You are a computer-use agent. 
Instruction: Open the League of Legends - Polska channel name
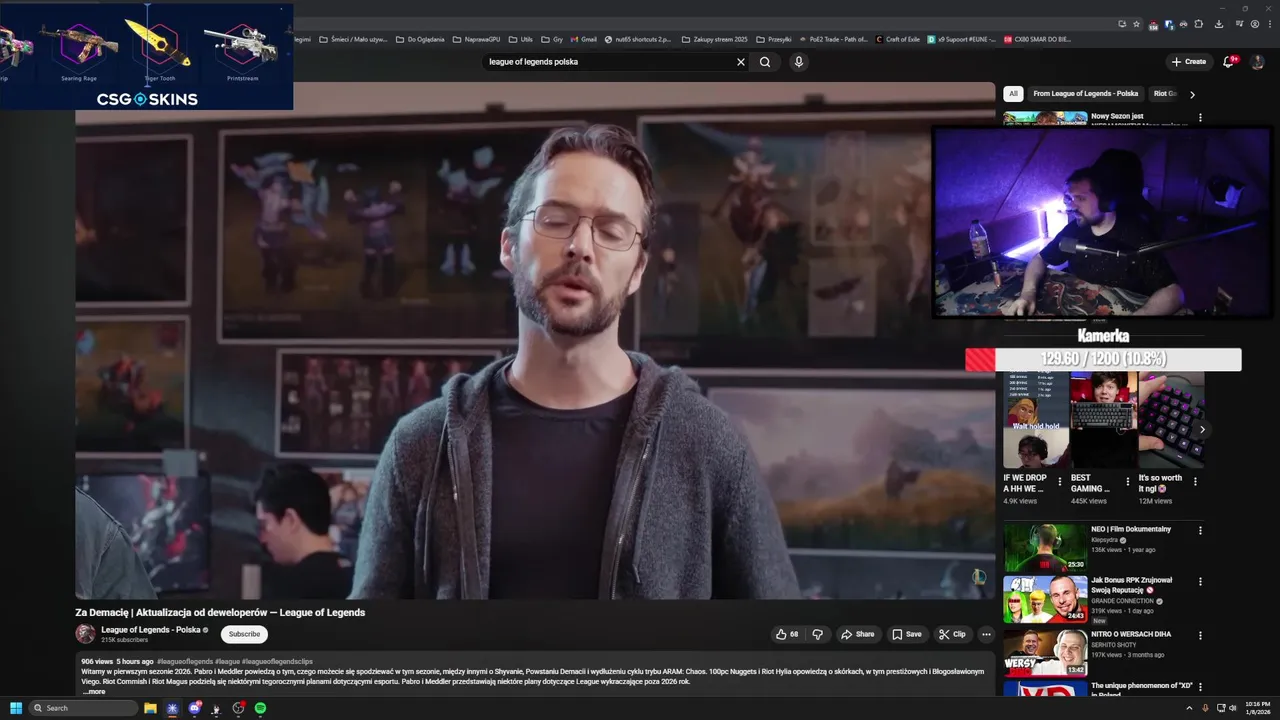[x=151, y=630]
